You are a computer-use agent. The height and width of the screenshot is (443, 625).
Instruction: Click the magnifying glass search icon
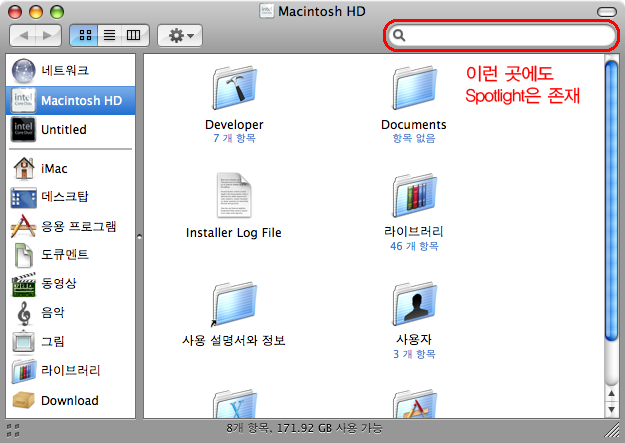[x=399, y=35]
